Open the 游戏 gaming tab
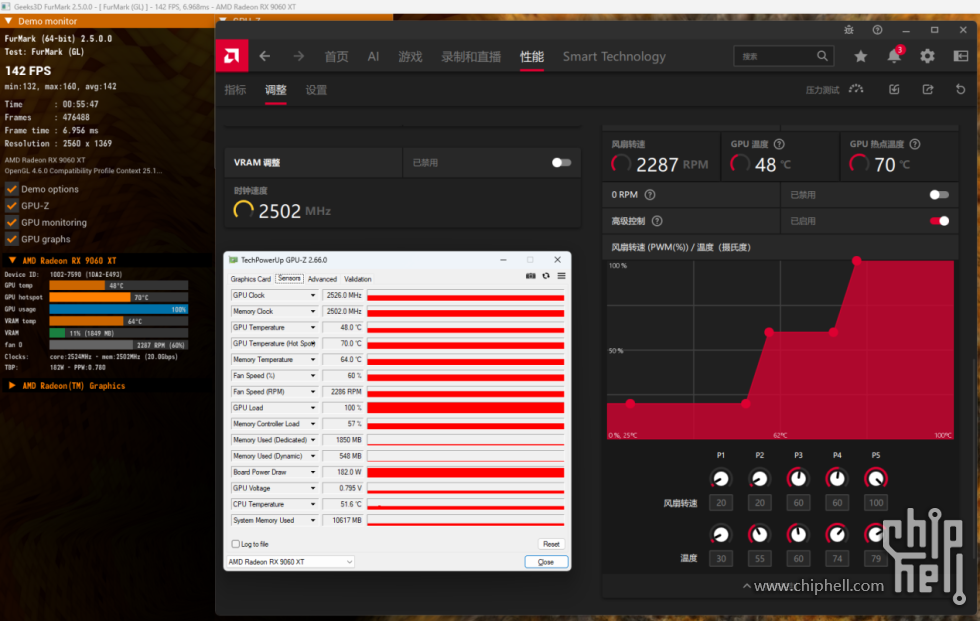Screen dimensions: 980x621 coord(410,56)
